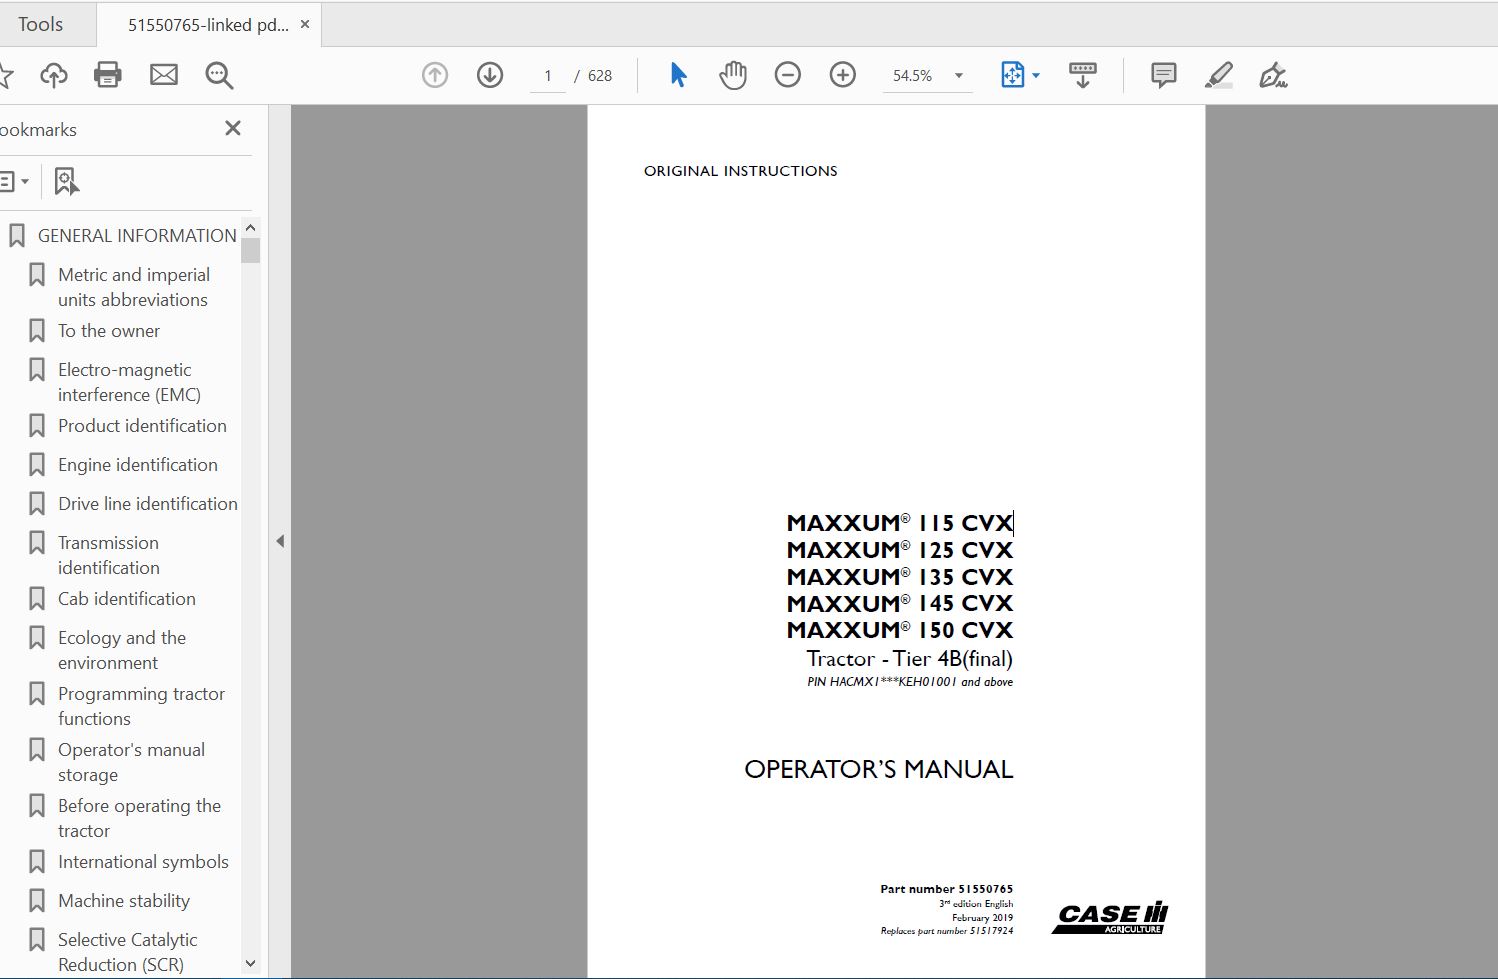Send file by email envelope icon
This screenshot has width=1498, height=979.
(x=163, y=75)
